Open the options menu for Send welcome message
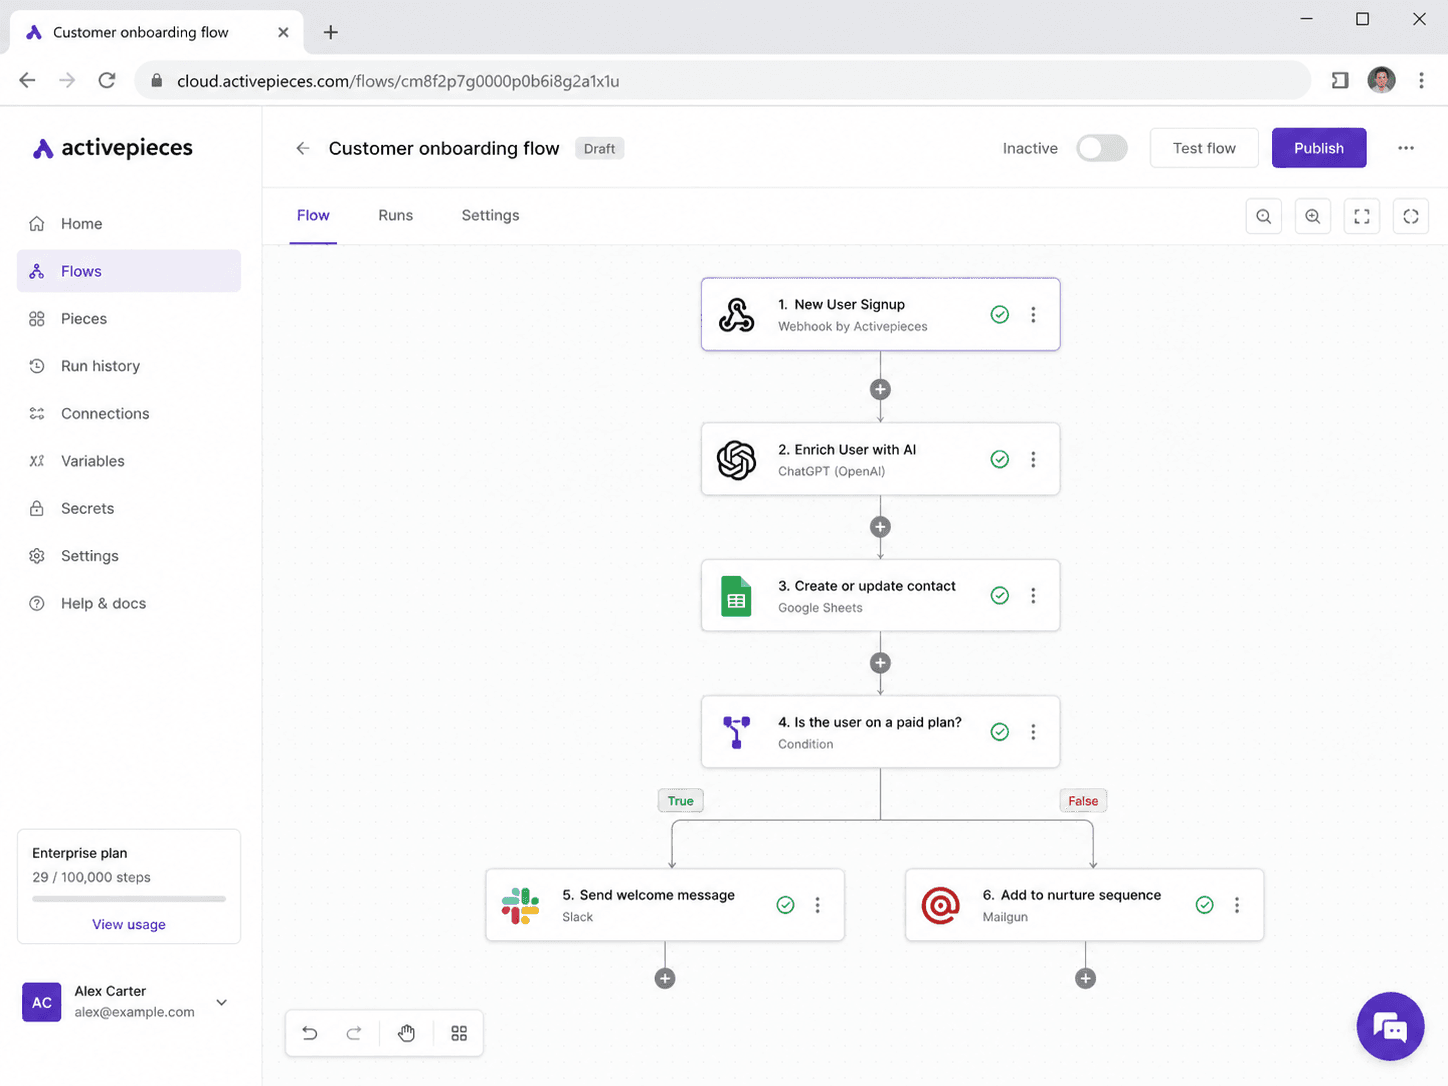The height and width of the screenshot is (1086, 1448). click(817, 905)
